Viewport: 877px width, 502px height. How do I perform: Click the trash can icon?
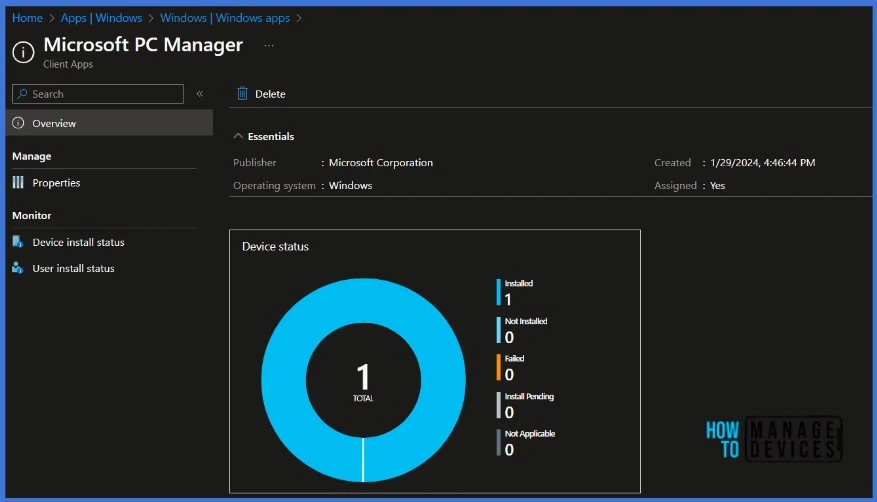242,93
